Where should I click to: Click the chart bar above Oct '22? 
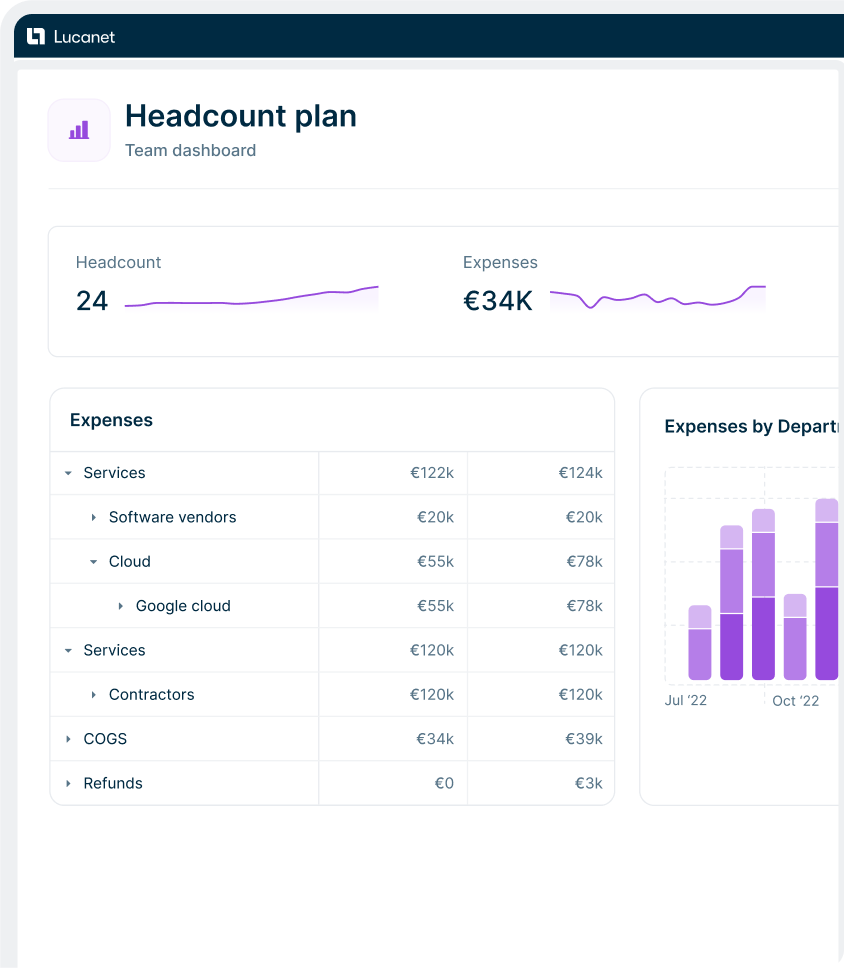tap(795, 638)
